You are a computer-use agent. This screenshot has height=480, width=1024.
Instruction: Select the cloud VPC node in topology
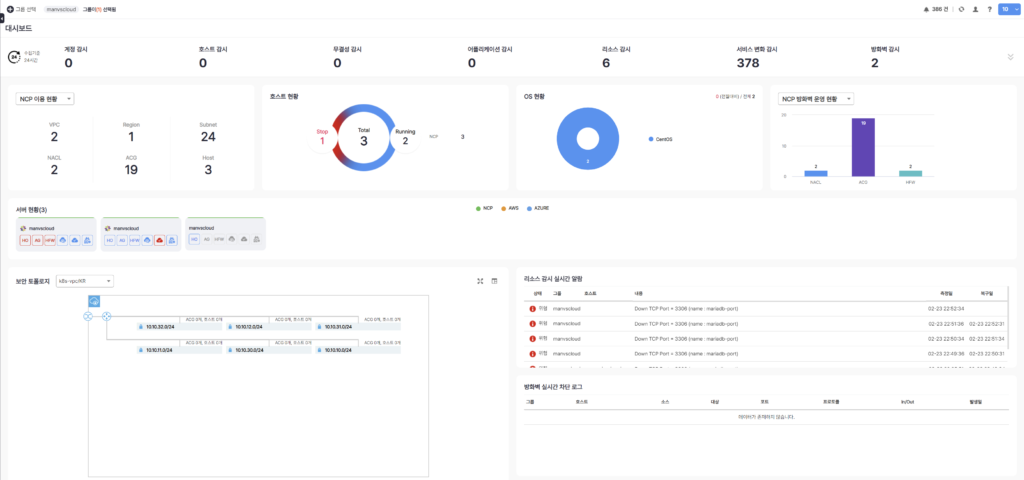tap(94, 301)
